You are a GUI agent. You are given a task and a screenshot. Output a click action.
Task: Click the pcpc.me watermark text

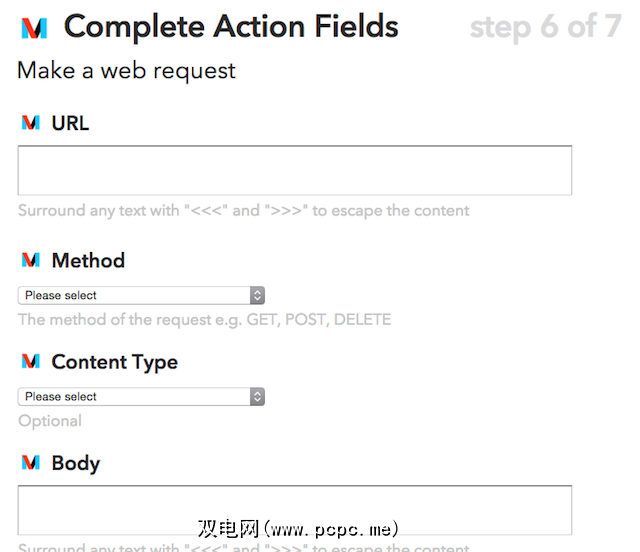298,528
